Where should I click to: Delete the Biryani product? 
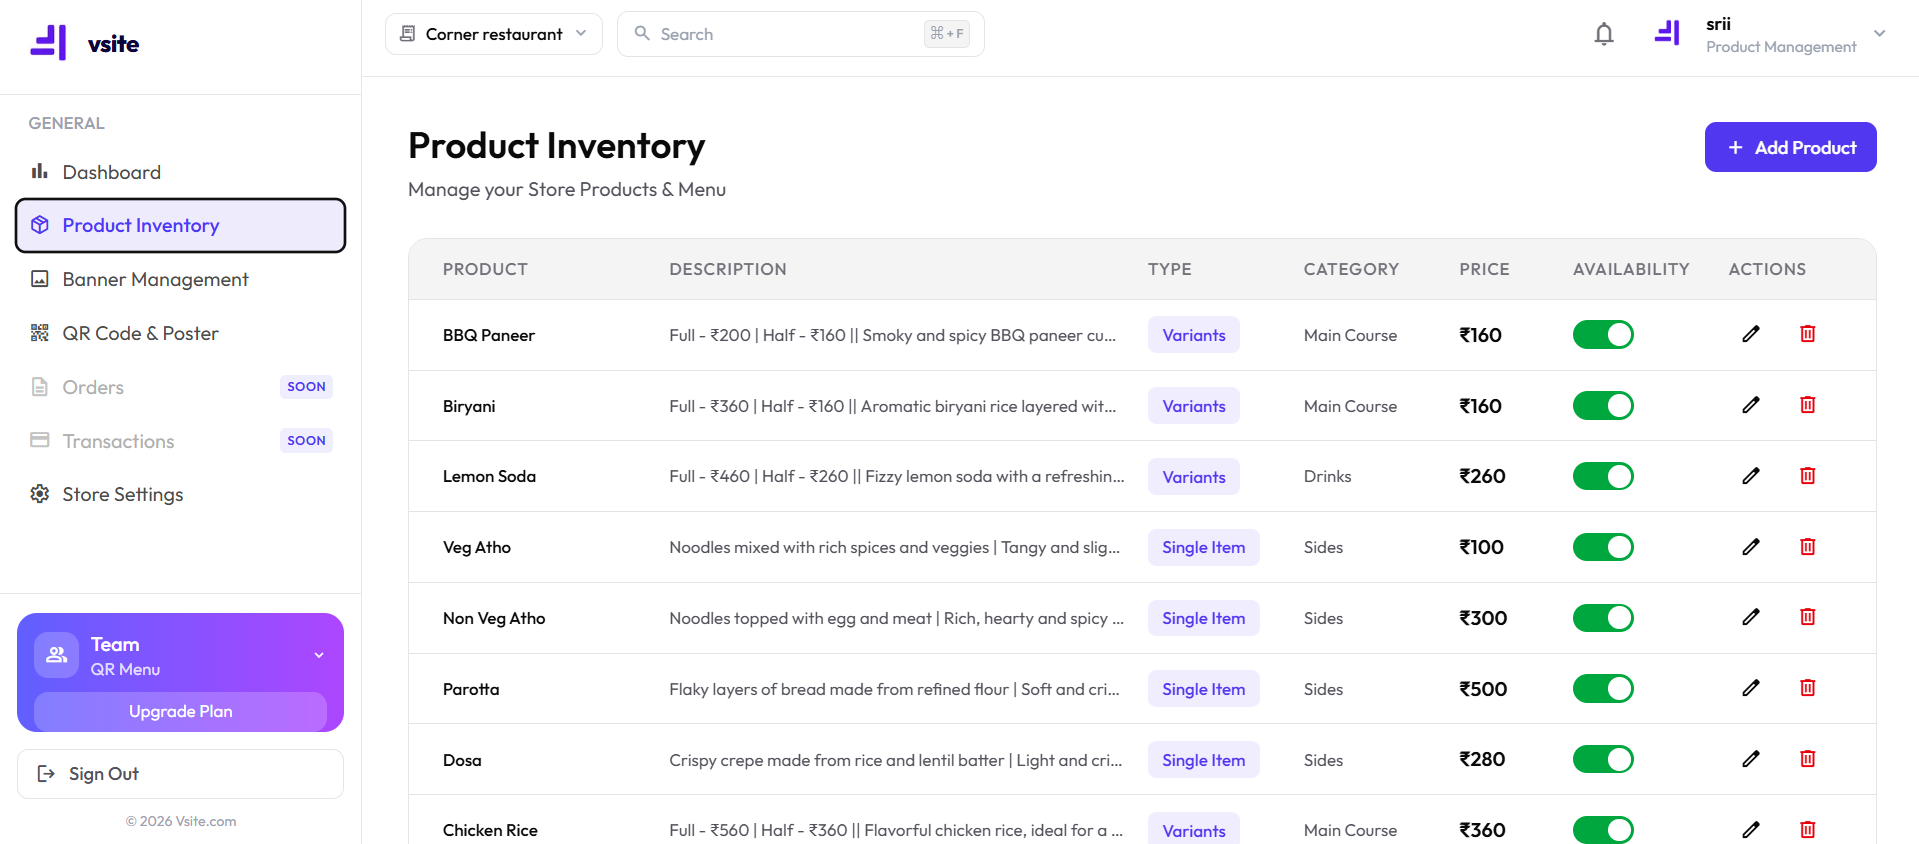[1808, 405]
